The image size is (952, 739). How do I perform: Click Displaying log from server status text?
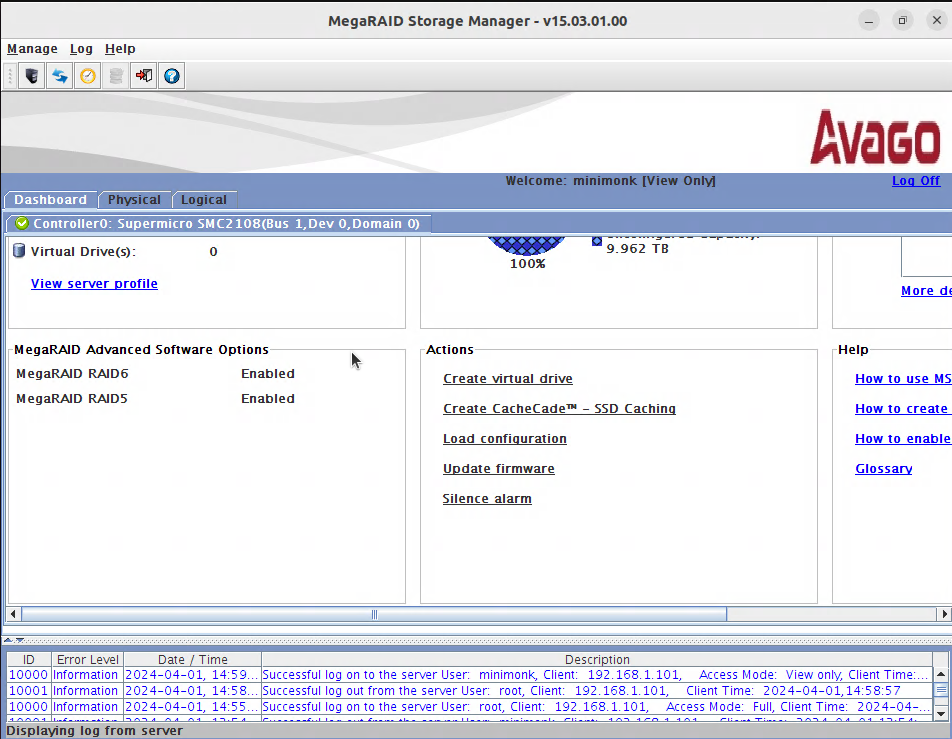94,730
